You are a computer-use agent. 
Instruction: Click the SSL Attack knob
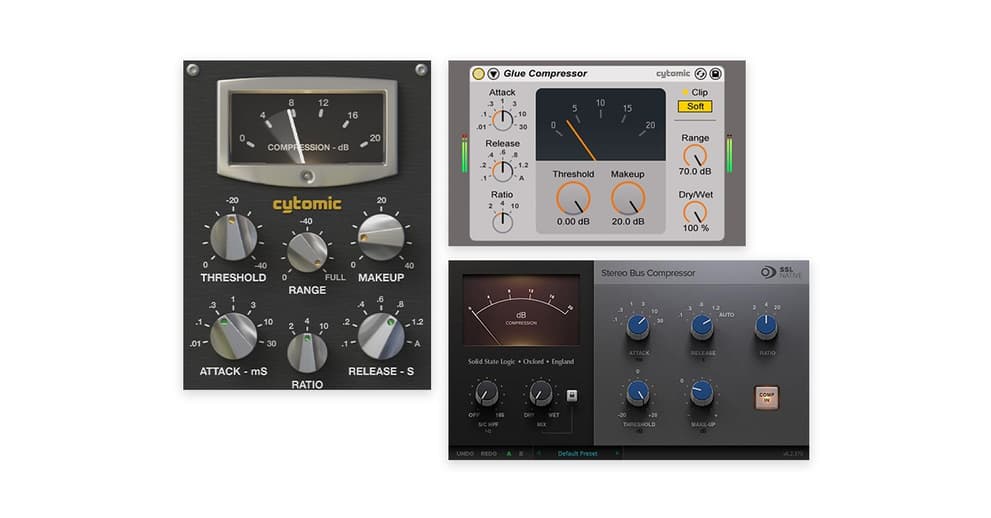click(638, 327)
